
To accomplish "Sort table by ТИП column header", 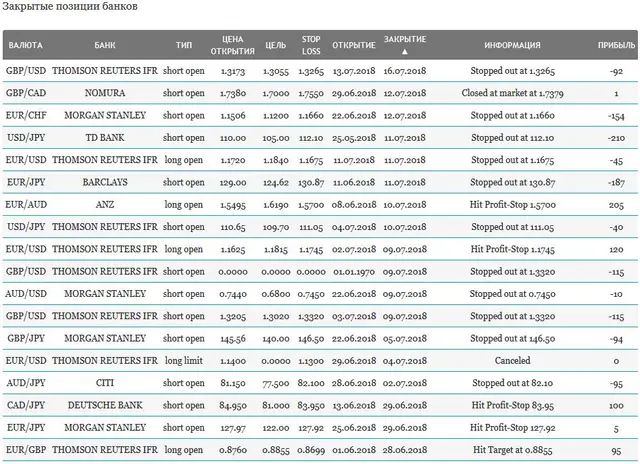I will pos(184,45).
